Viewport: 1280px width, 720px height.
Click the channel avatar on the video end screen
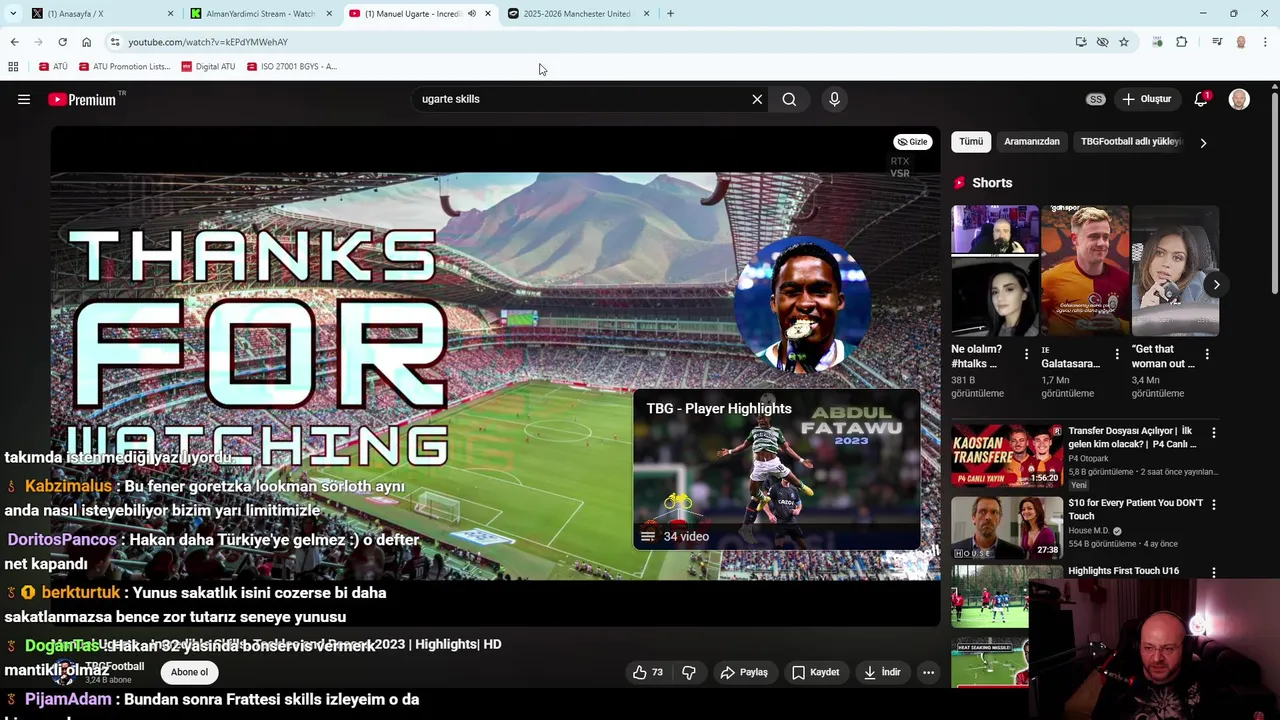tap(803, 304)
